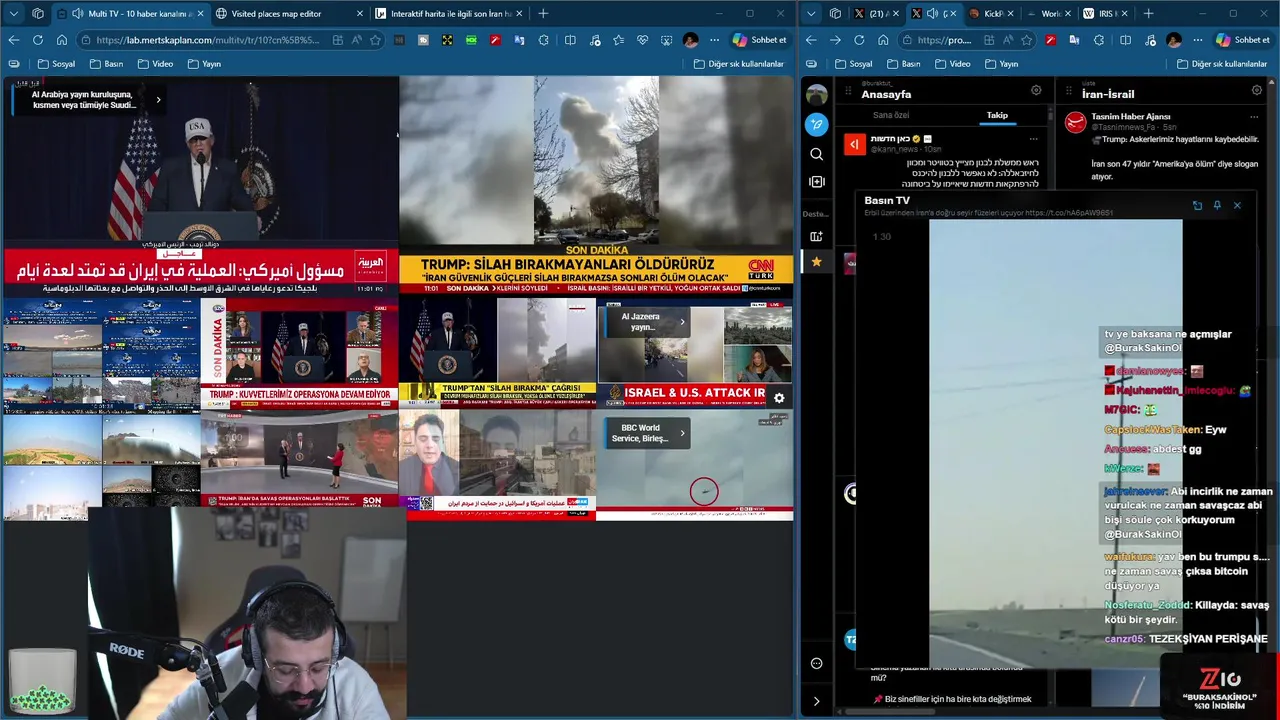Viewport: 1280px width, 720px height.
Task: Open the t.co link in Basın TV popup
Action: (x=1068, y=213)
